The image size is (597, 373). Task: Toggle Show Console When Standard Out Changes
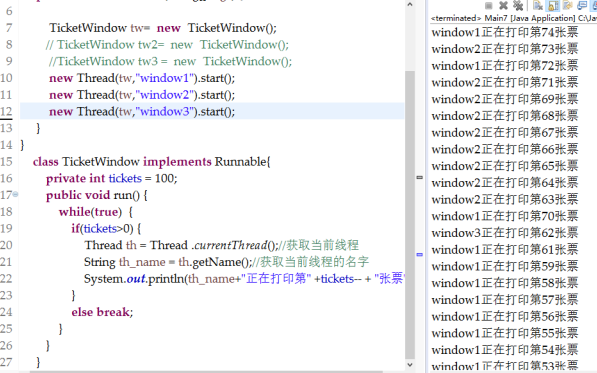click(582, 5)
